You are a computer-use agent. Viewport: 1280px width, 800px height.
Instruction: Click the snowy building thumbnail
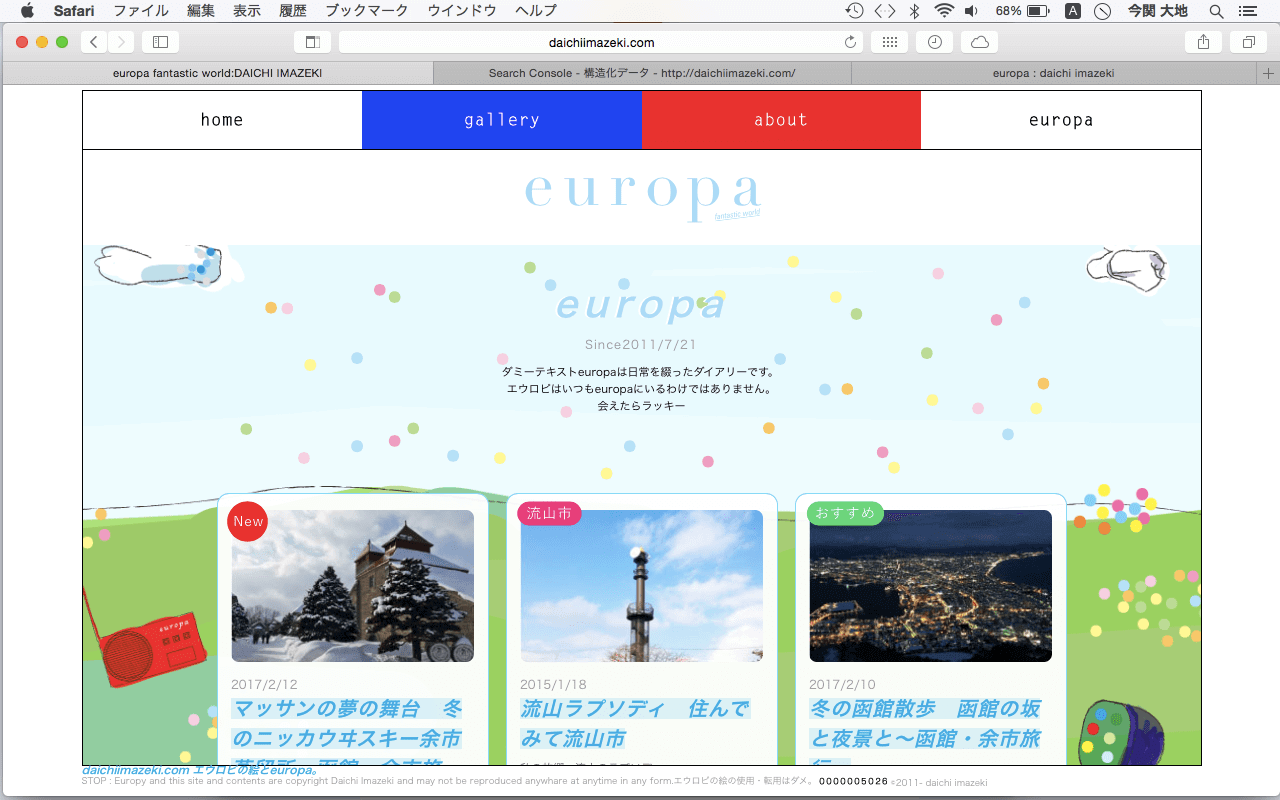tap(353, 586)
